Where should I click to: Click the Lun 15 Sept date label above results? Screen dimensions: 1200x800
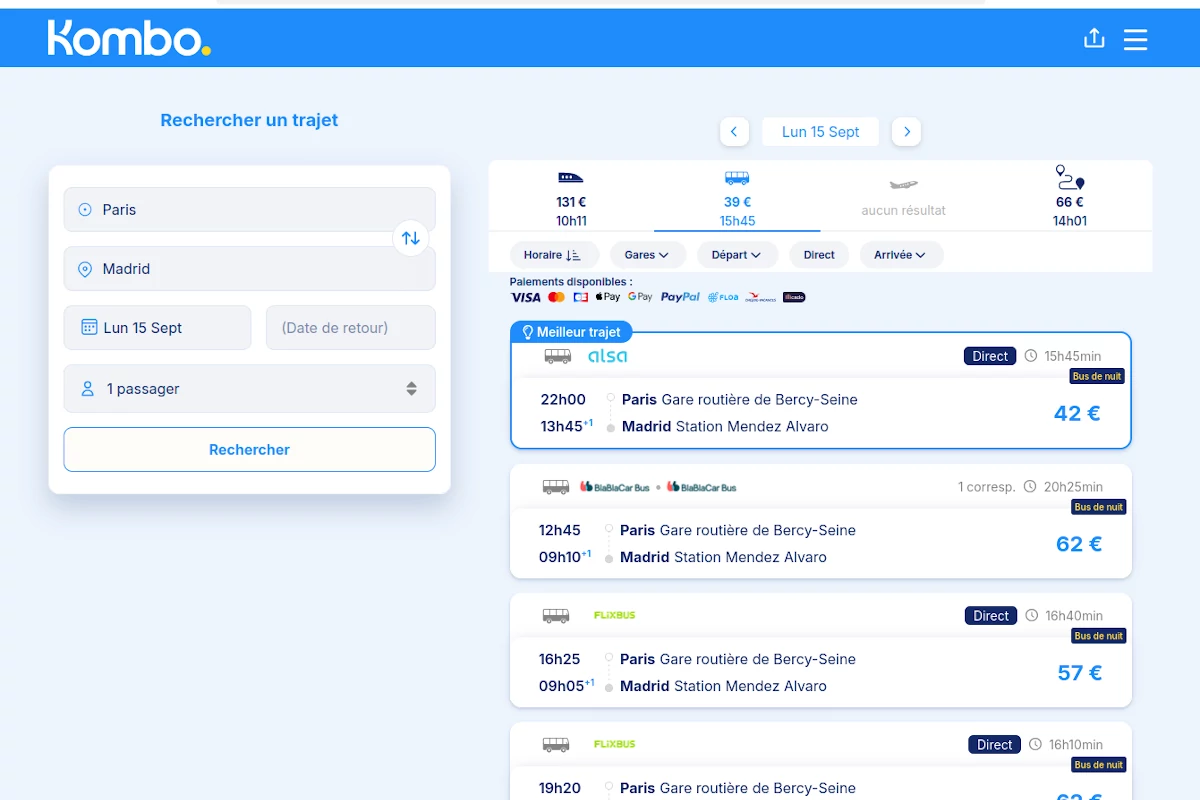[x=820, y=131]
